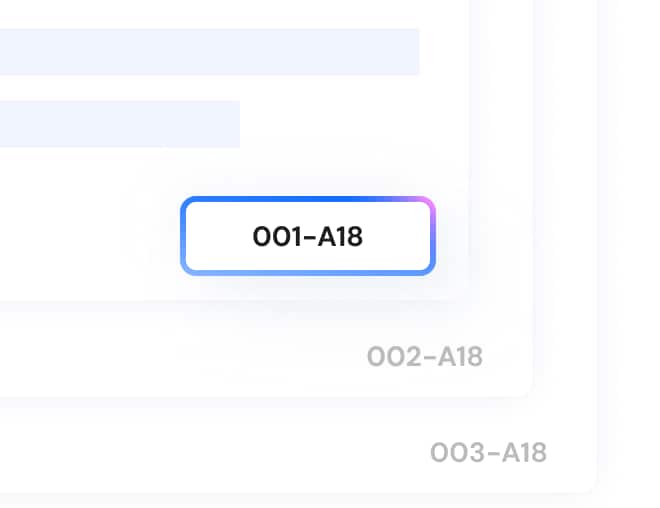Select the 002-A18 card label
660x508 pixels.
[425, 356]
